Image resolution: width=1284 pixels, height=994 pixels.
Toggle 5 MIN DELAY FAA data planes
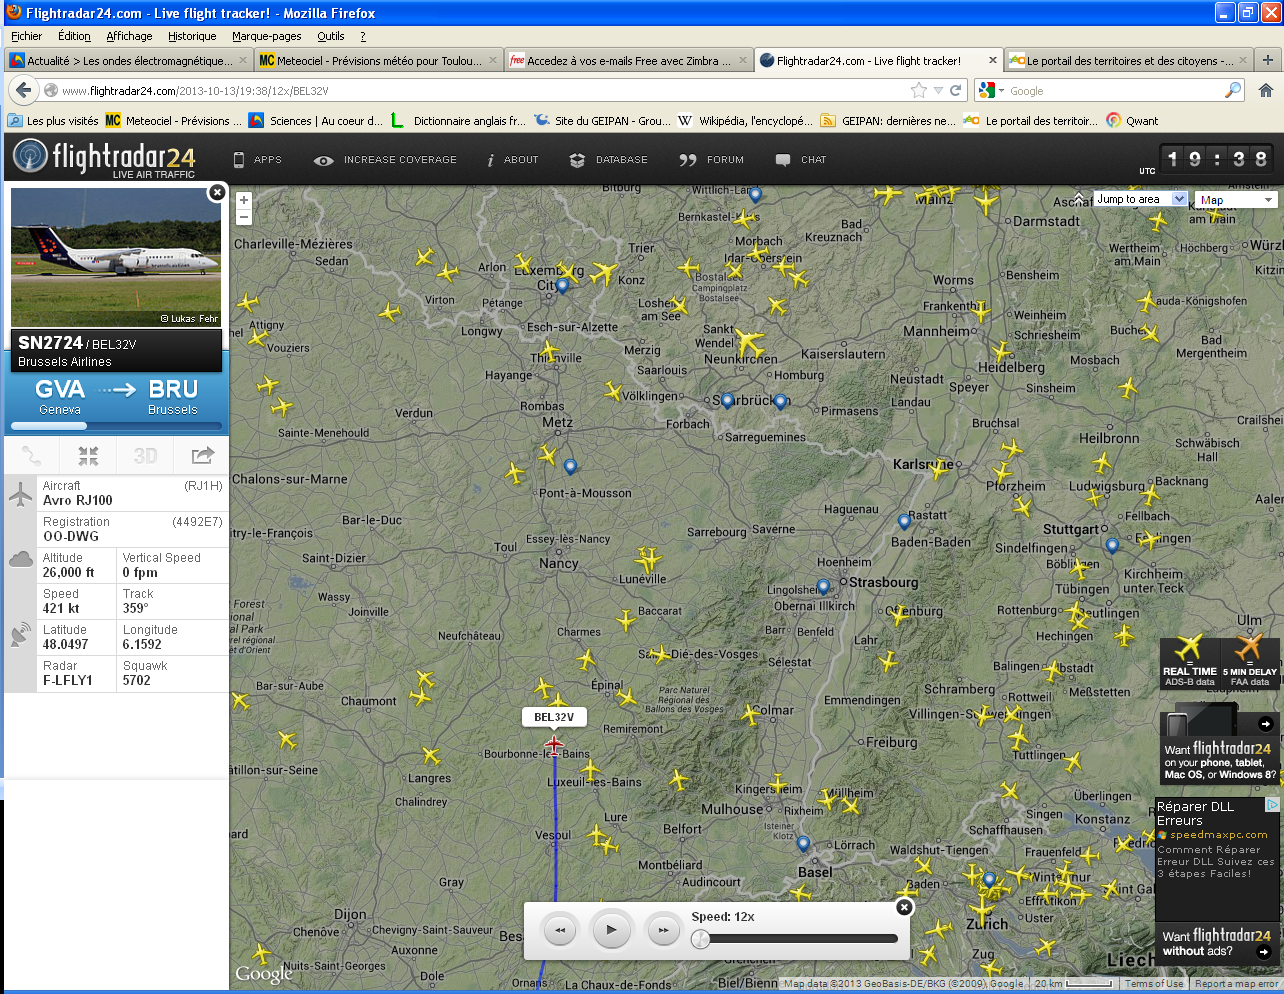(x=1250, y=661)
